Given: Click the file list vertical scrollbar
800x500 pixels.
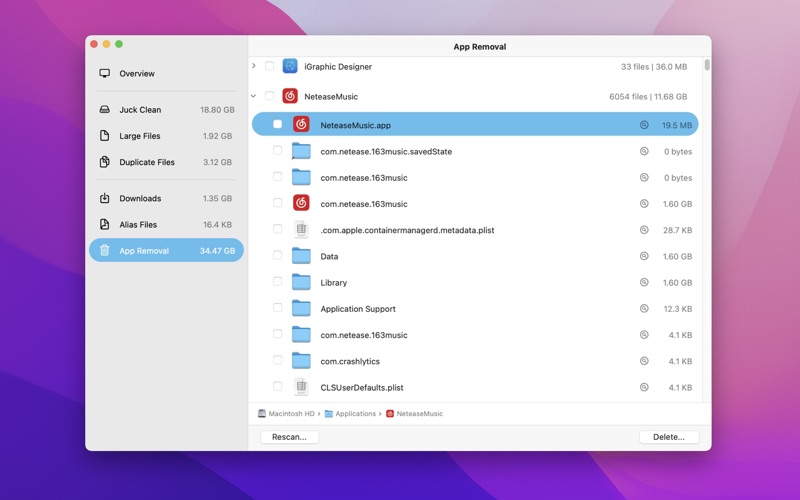Looking at the screenshot, I should pyautogui.click(x=707, y=66).
